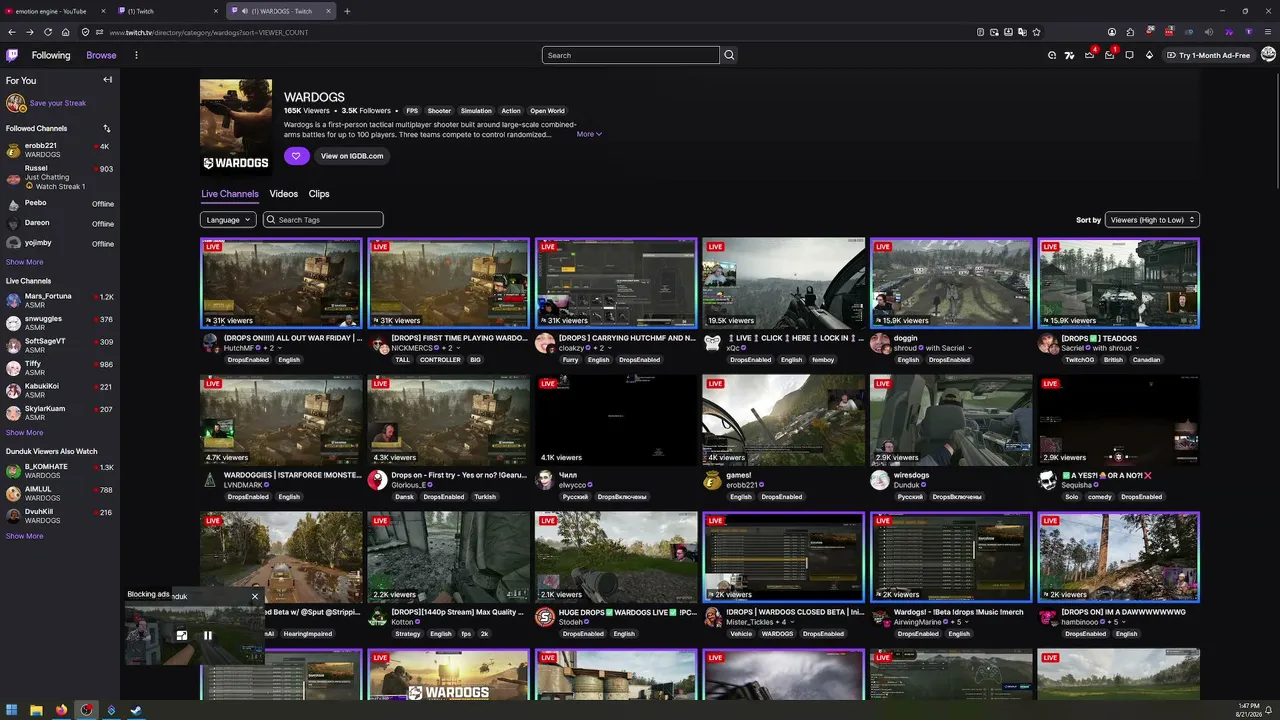Image resolution: width=1280 pixels, height=720 pixels.
Task: Open the Language filter dropdown
Action: [228, 220]
